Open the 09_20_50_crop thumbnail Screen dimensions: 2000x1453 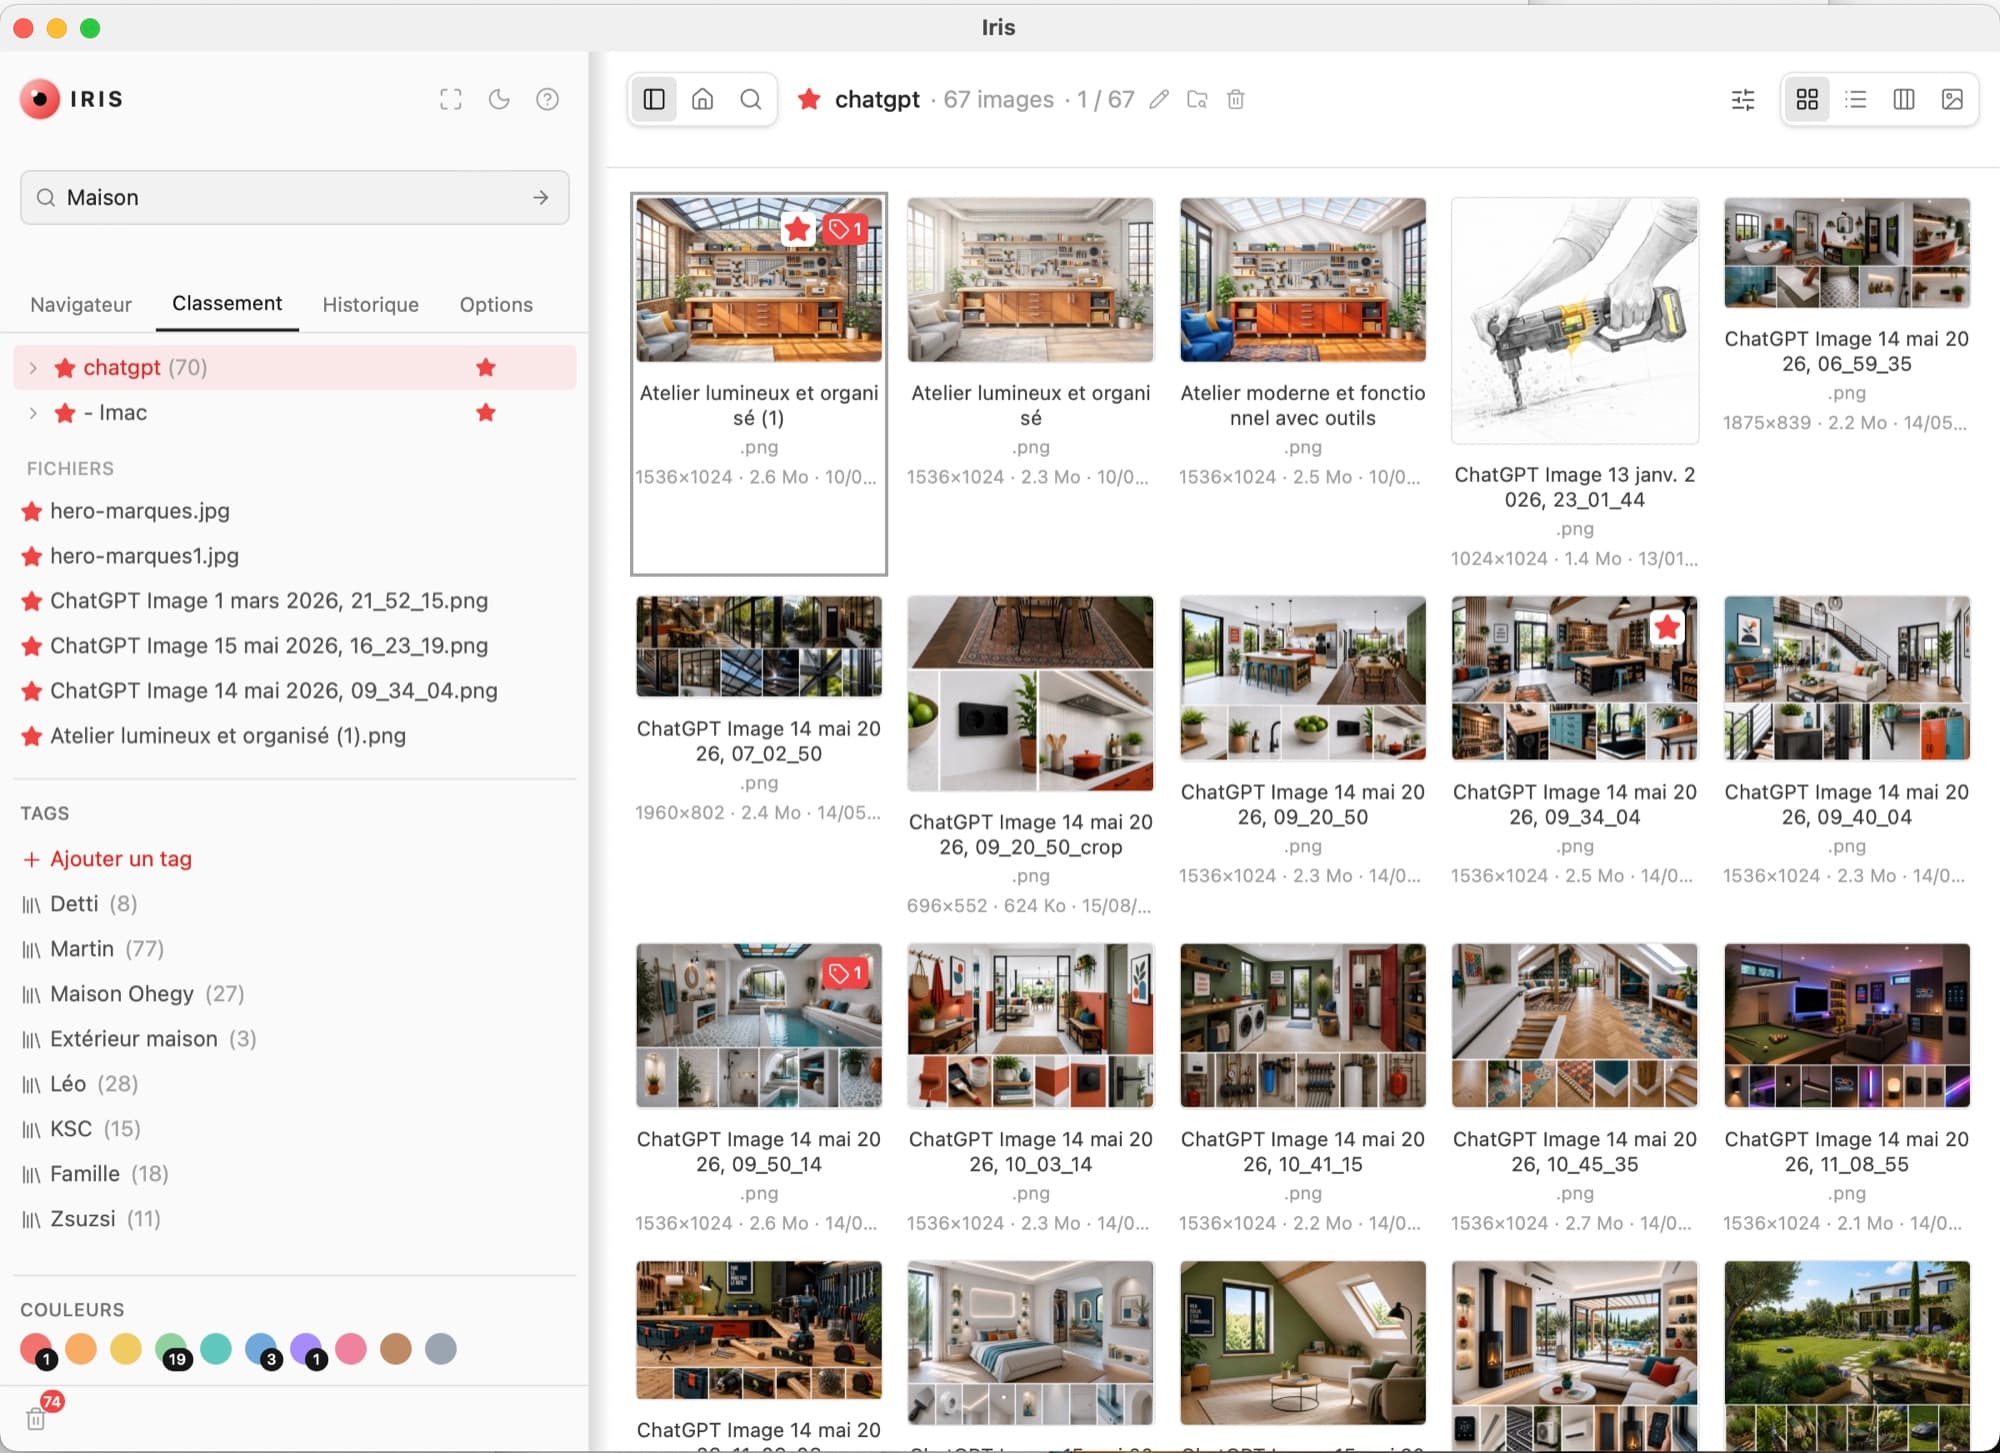(1031, 694)
